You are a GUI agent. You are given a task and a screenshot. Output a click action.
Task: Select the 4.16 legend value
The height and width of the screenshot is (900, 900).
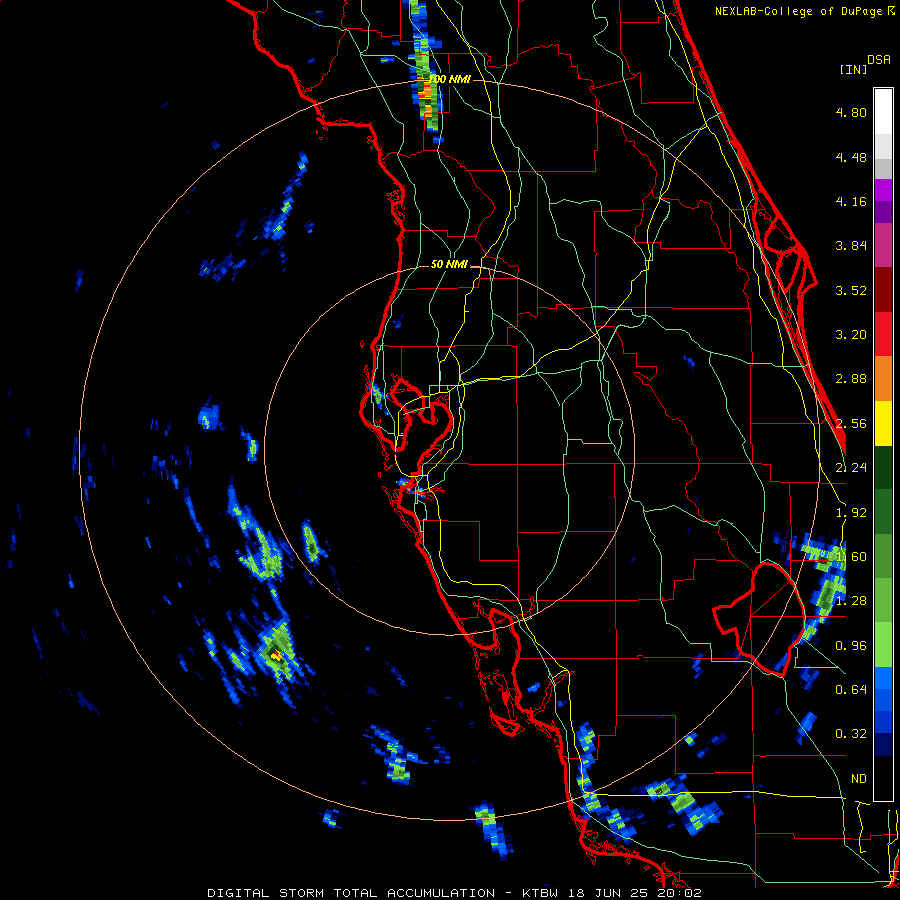pos(851,201)
